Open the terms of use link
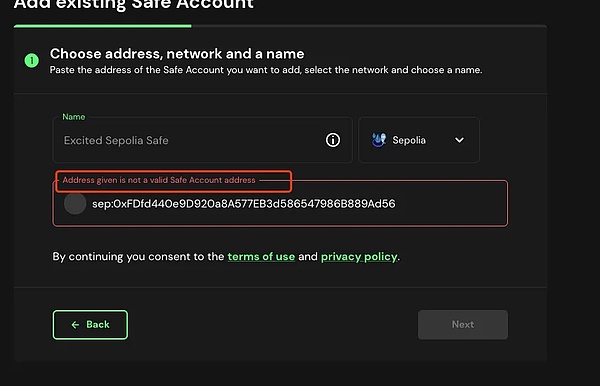 tap(261, 256)
